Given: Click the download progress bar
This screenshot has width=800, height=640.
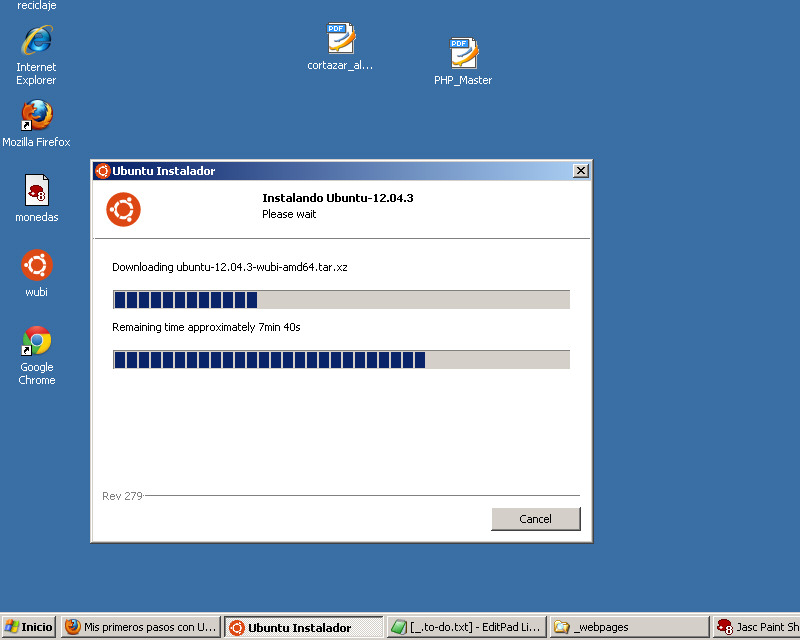Looking at the screenshot, I should (341, 300).
